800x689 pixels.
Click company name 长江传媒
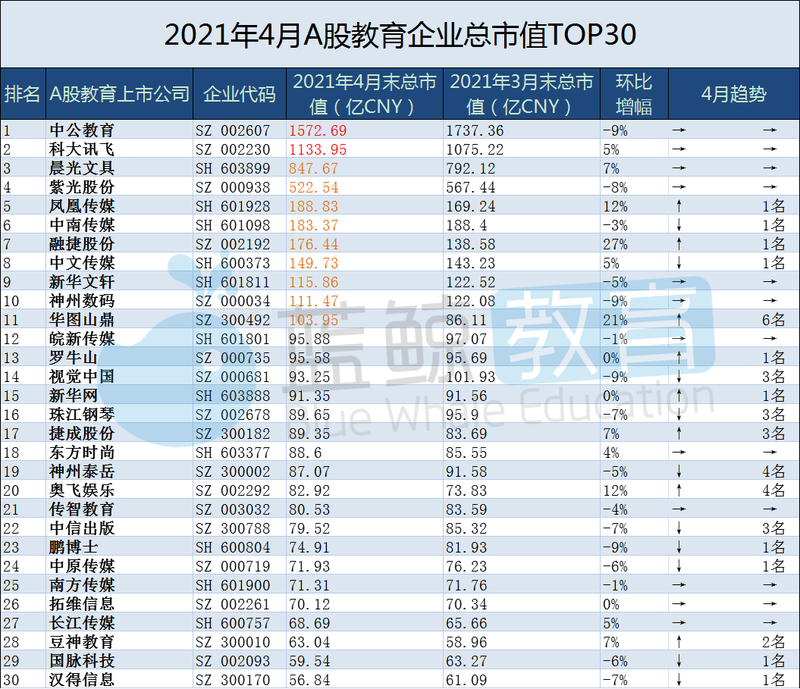[x=82, y=623]
